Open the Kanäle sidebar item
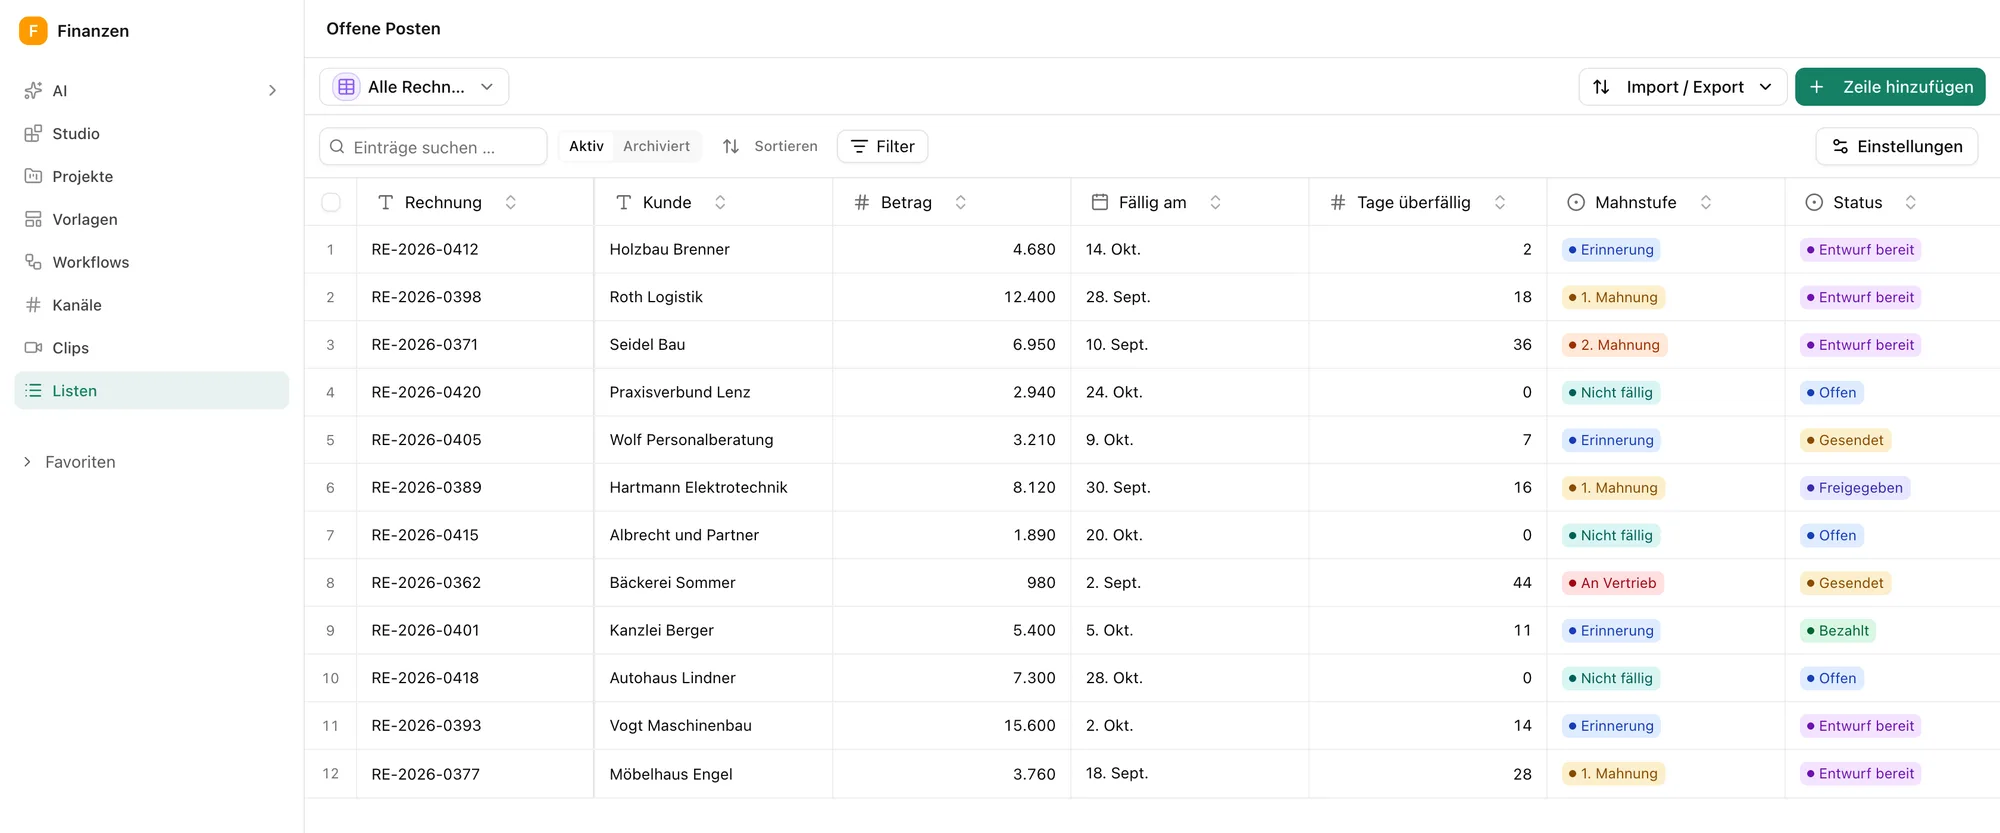The height and width of the screenshot is (833, 2000). (152, 306)
